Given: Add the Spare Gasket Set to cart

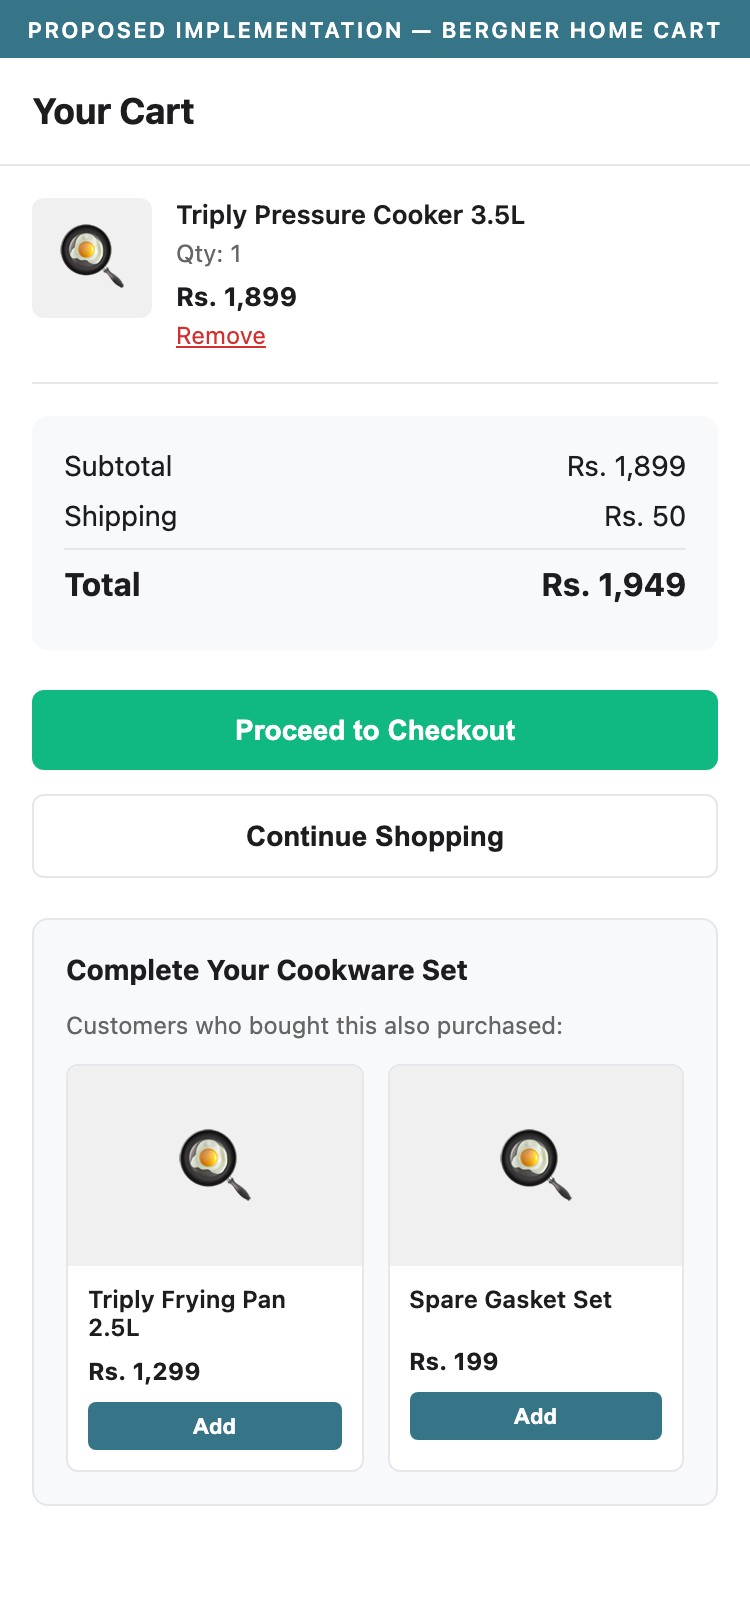Looking at the screenshot, I should [536, 1416].
